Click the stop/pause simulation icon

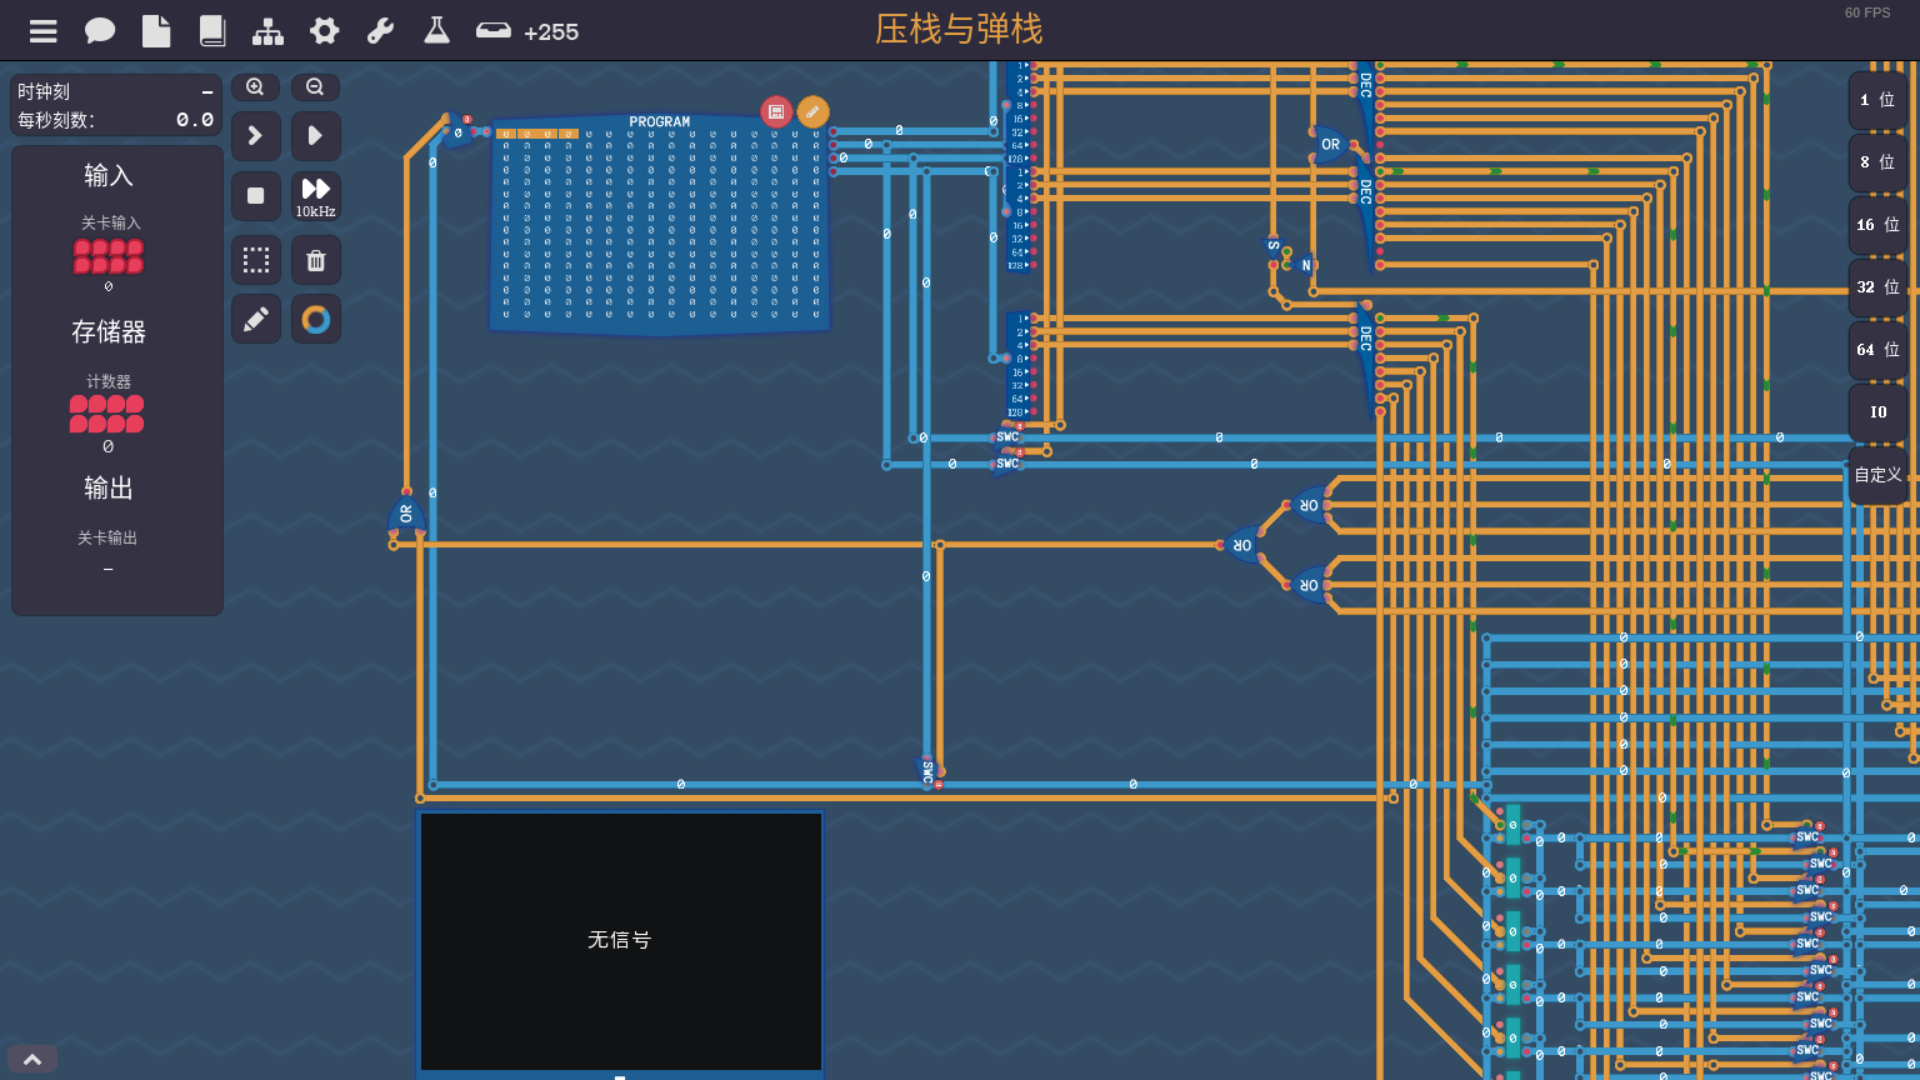[x=256, y=196]
